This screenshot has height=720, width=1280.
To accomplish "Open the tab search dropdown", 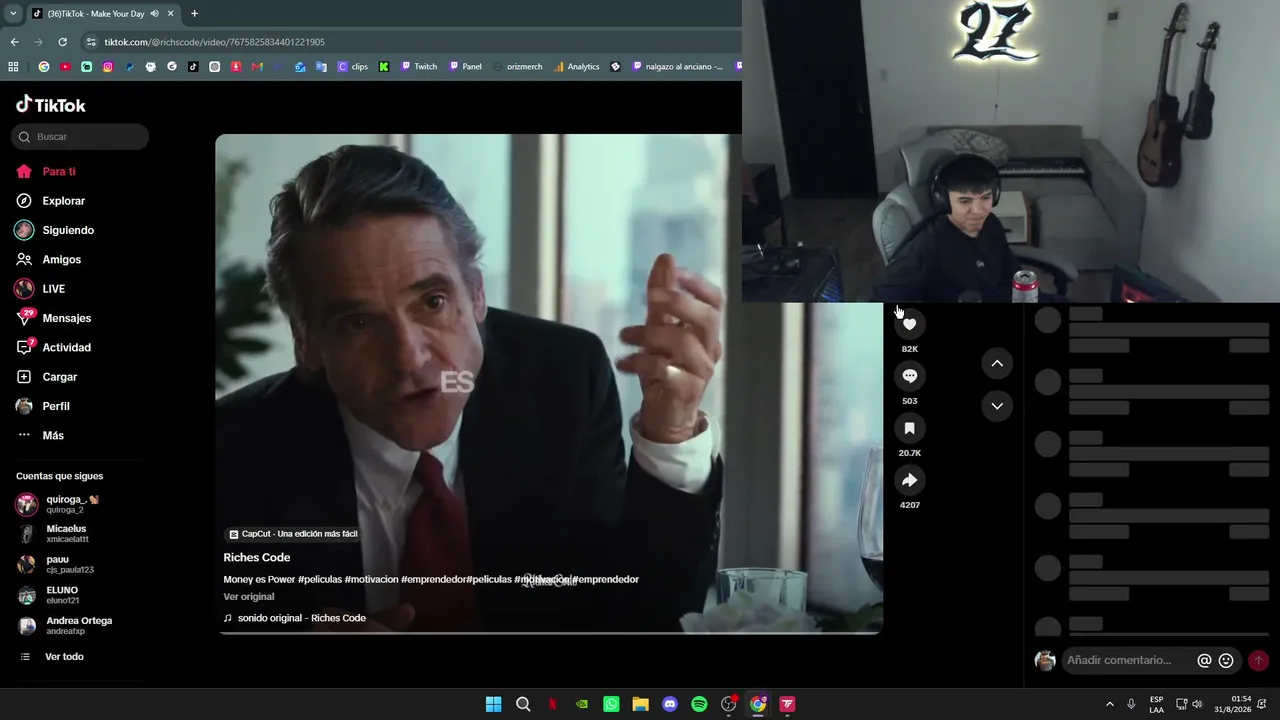I will coord(13,14).
